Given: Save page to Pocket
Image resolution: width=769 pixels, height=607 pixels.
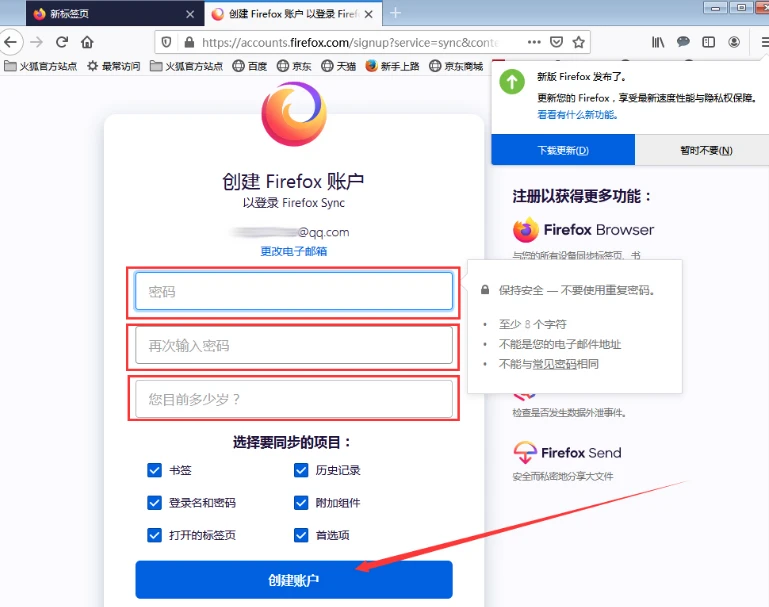Looking at the screenshot, I should pos(556,42).
